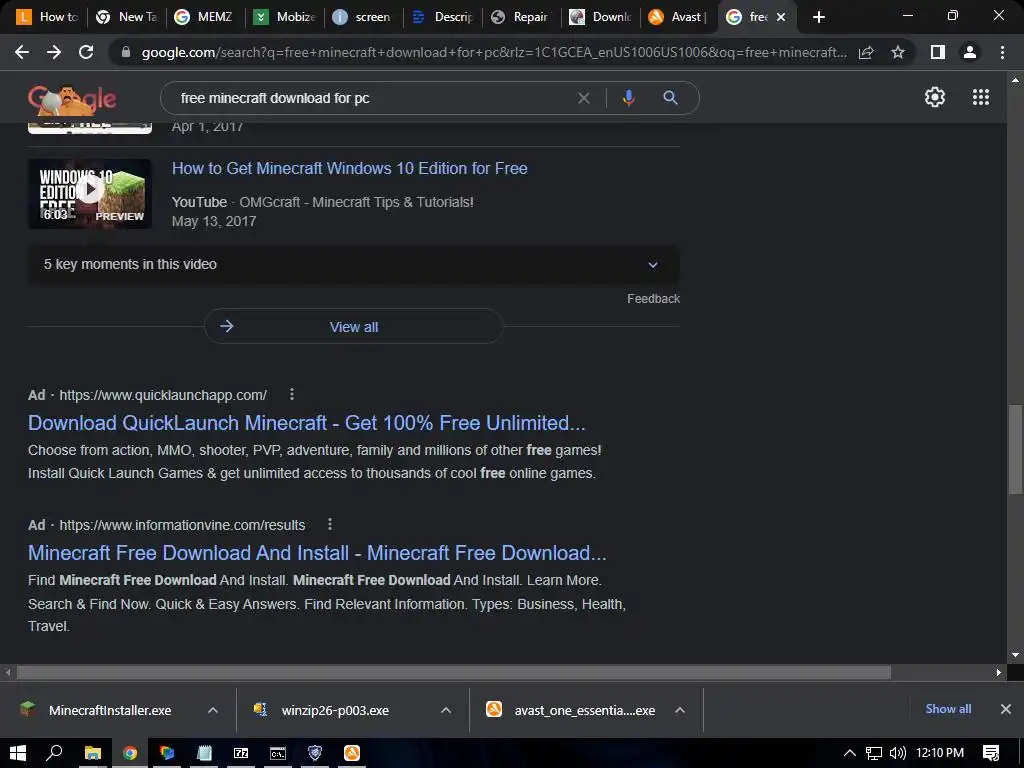Open the Avast icon in taskbar
This screenshot has height=768, width=1024.
(352, 753)
